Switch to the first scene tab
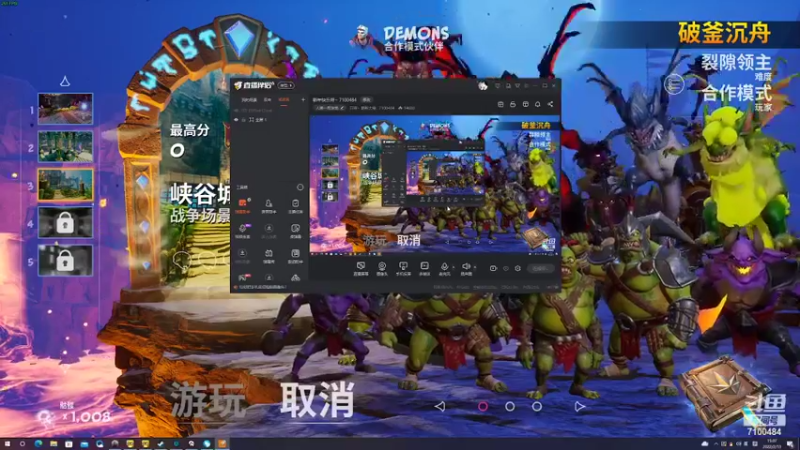The height and width of the screenshot is (450, 800). (x=249, y=99)
